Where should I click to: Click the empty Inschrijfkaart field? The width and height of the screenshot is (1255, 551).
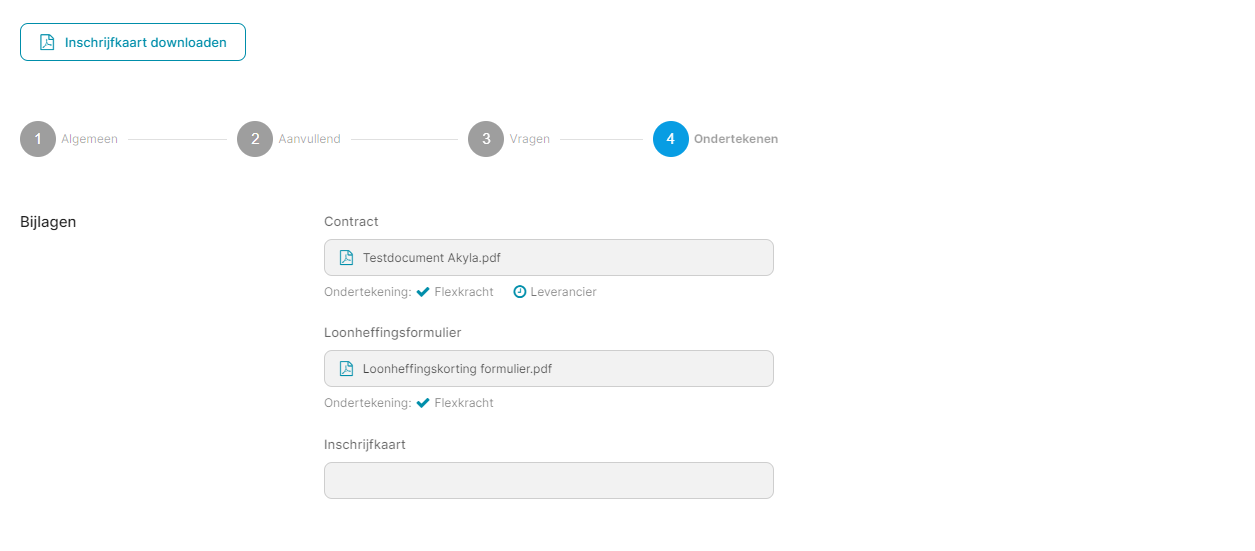pos(549,480)
